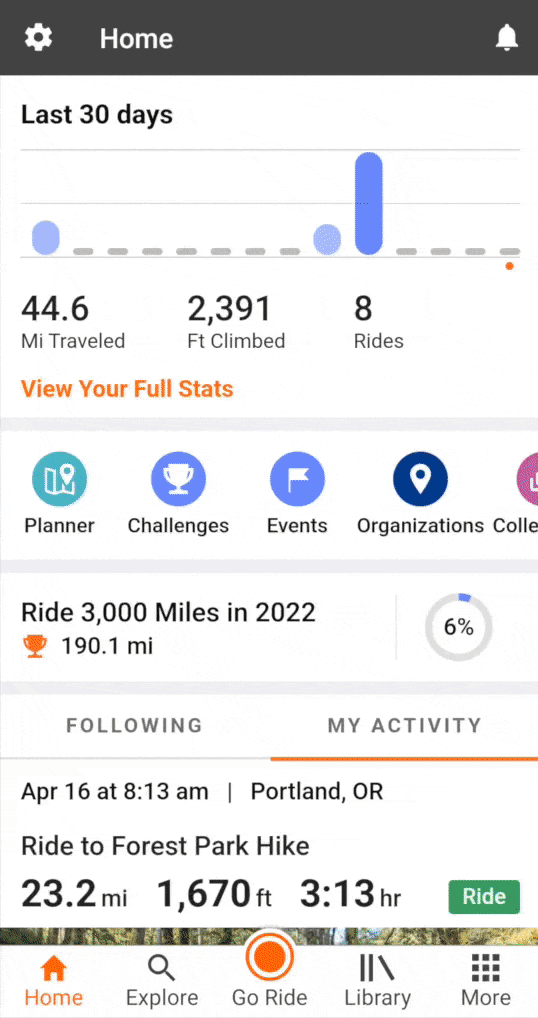The width and height of the screenshot is (538, 1018).
Task: Go to the Home bottom tab
Action: [53, 980]
